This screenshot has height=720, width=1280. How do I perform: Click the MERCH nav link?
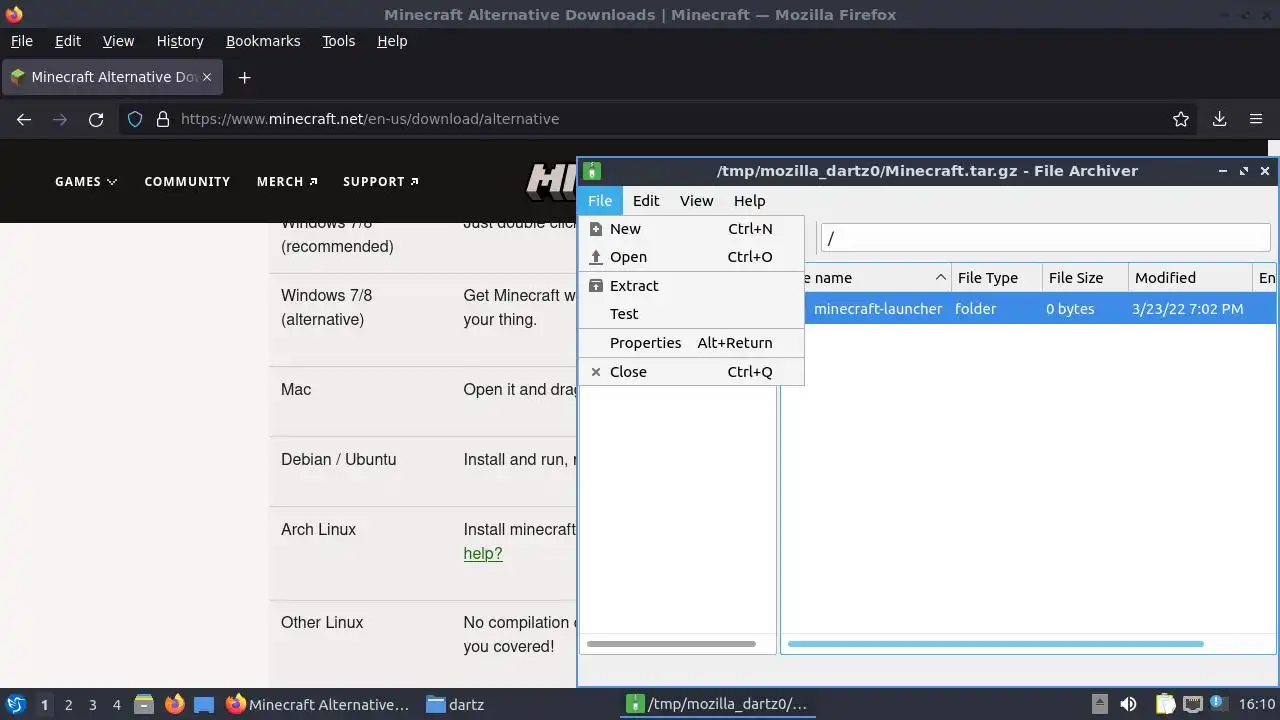287,182
